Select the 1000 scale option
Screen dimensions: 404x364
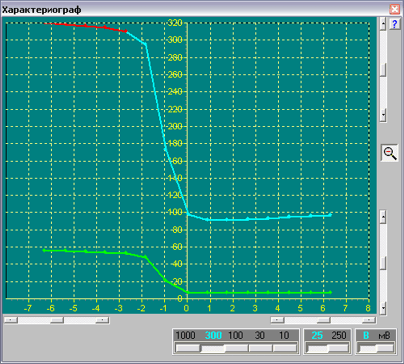[x=185, y=335]
